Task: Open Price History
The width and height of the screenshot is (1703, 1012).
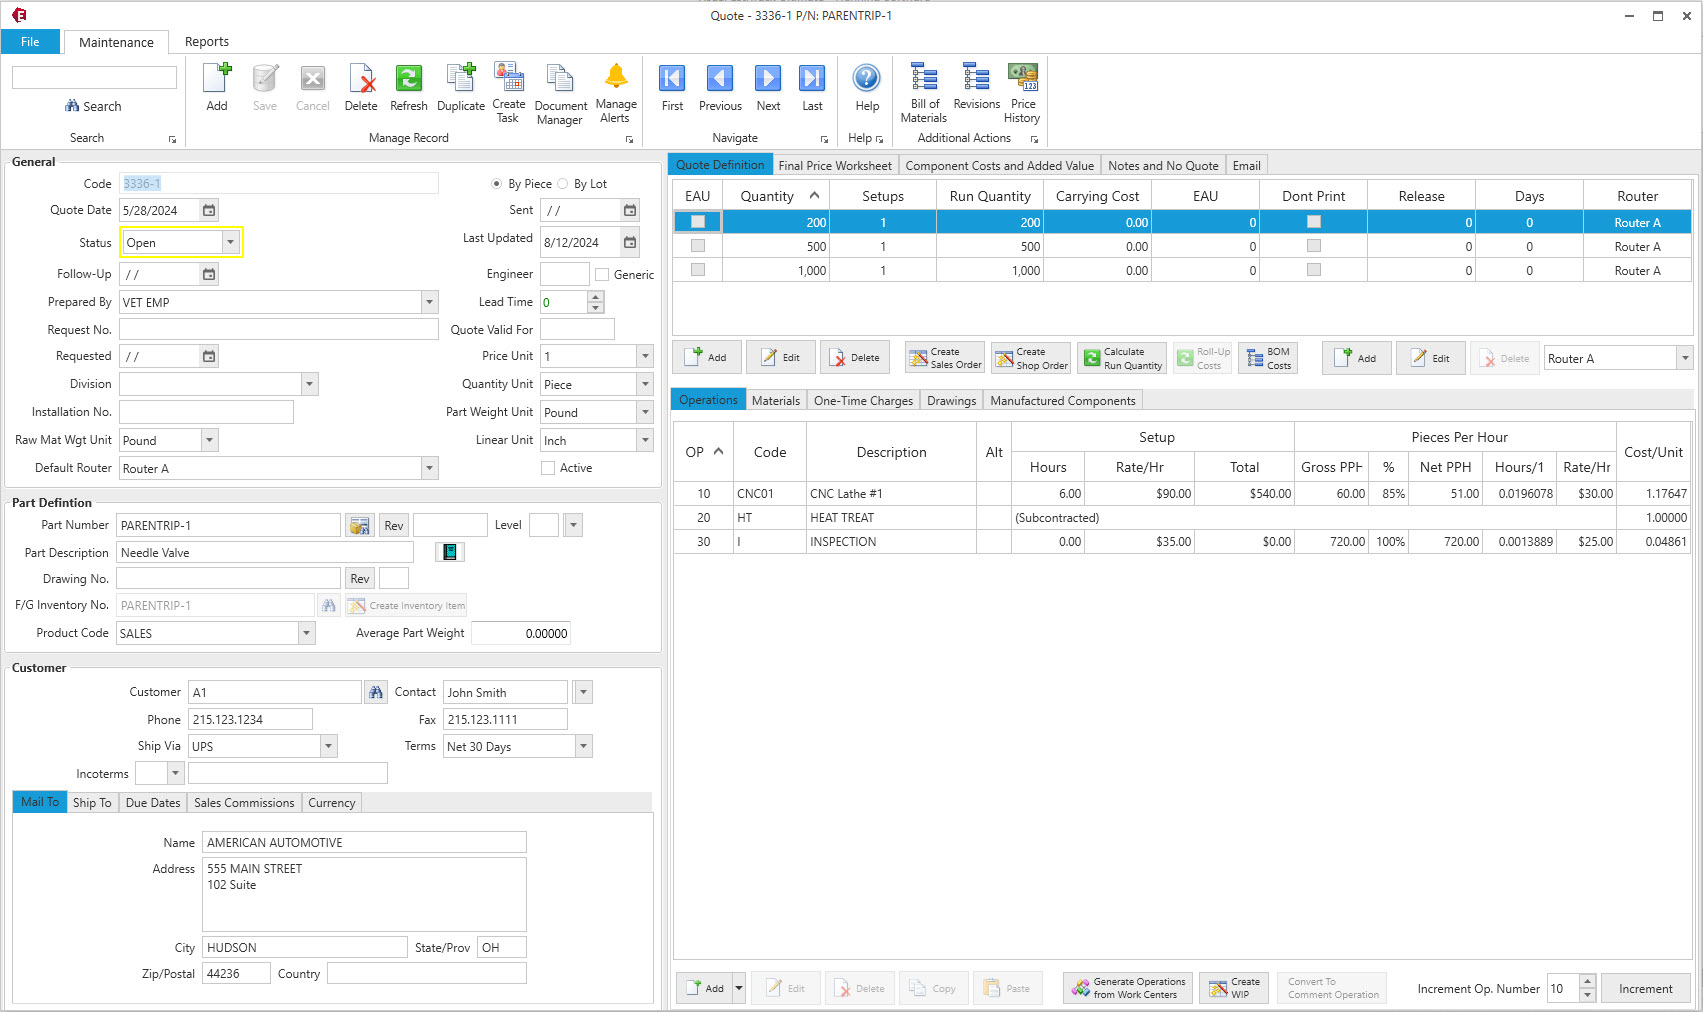Action: [1021, 88]
